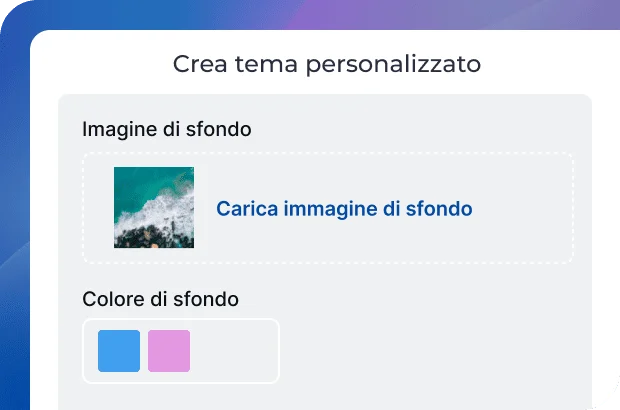Click the "Carica immagine di sfondo" link
Image resolution: width=620 pixels, height=410 pixels.
tap(344, 209)
